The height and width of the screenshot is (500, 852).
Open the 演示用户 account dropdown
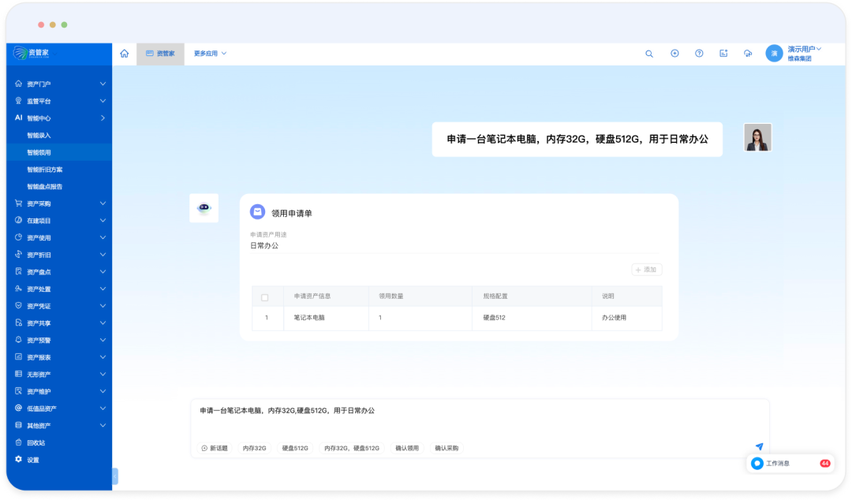click(x=804, y=49)
